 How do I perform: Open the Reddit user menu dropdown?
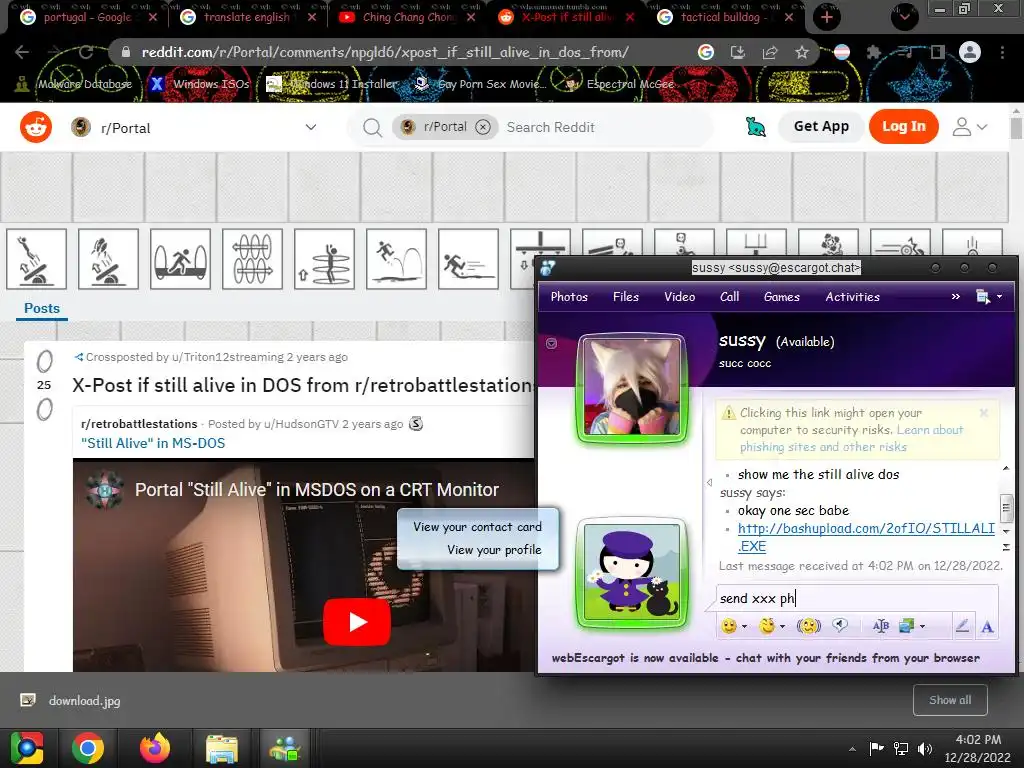(x=970, y=127)
